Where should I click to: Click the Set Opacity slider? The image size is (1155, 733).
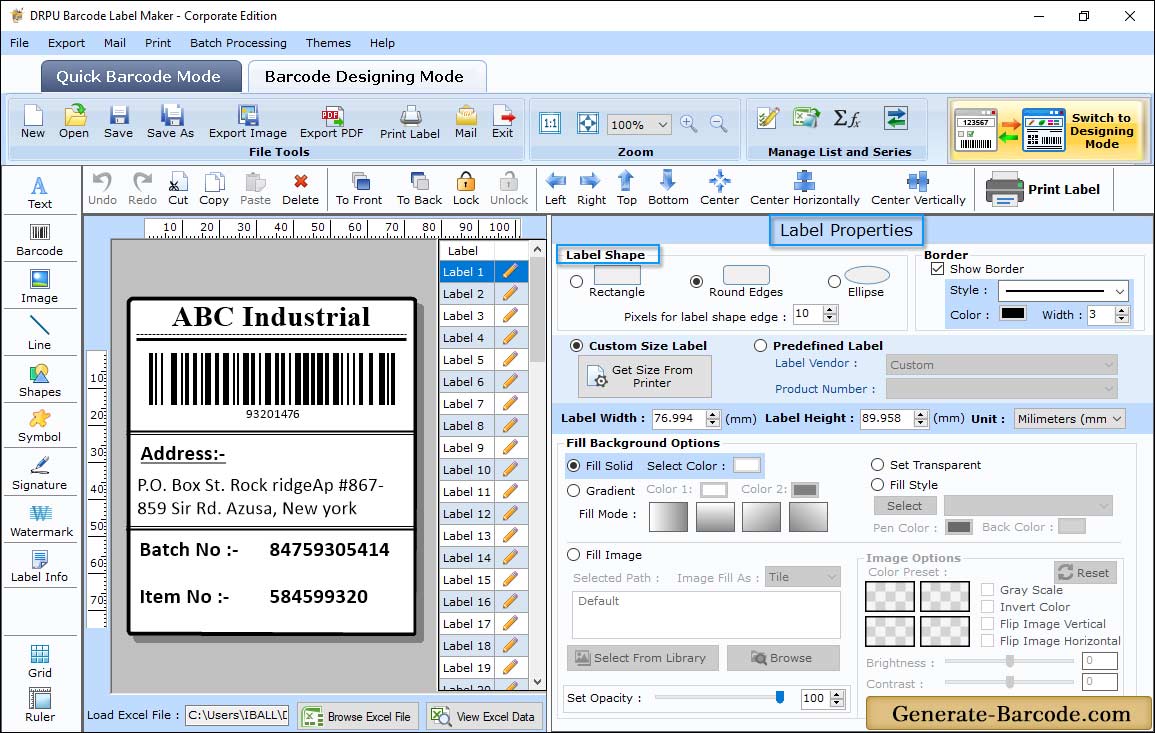[717, 697]
